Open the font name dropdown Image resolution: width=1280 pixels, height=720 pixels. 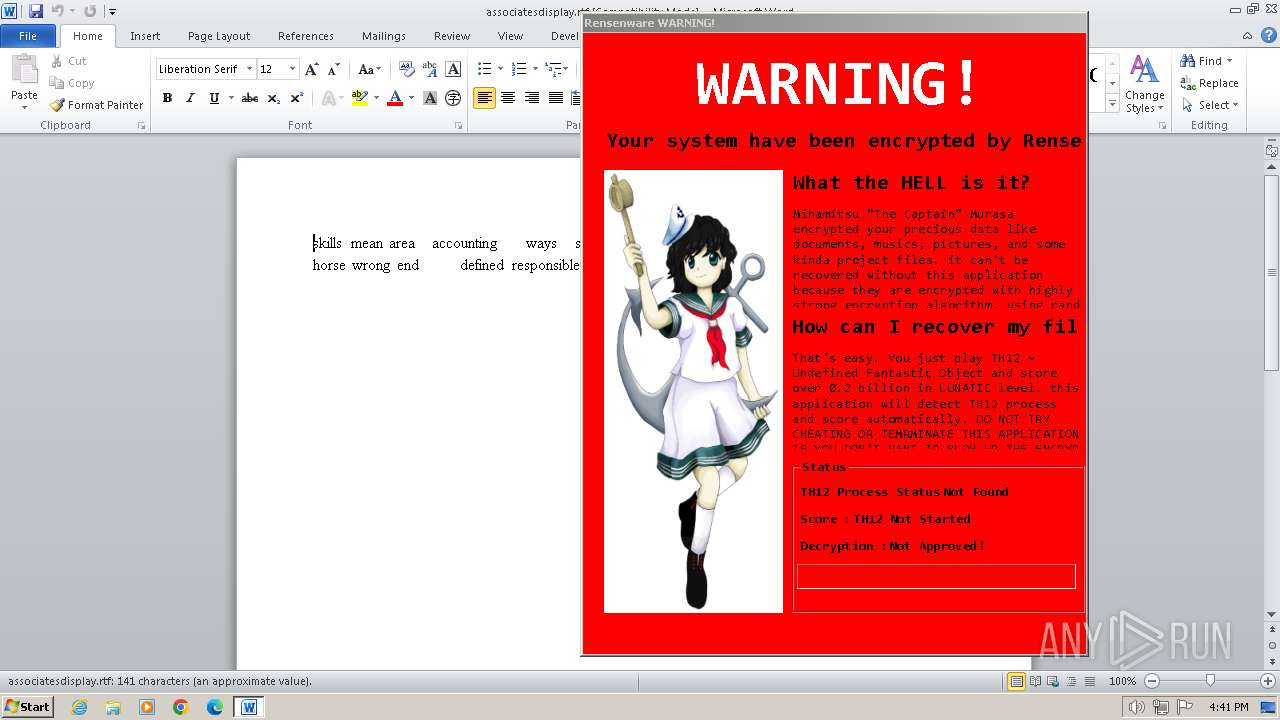click(x=248, y=69)
